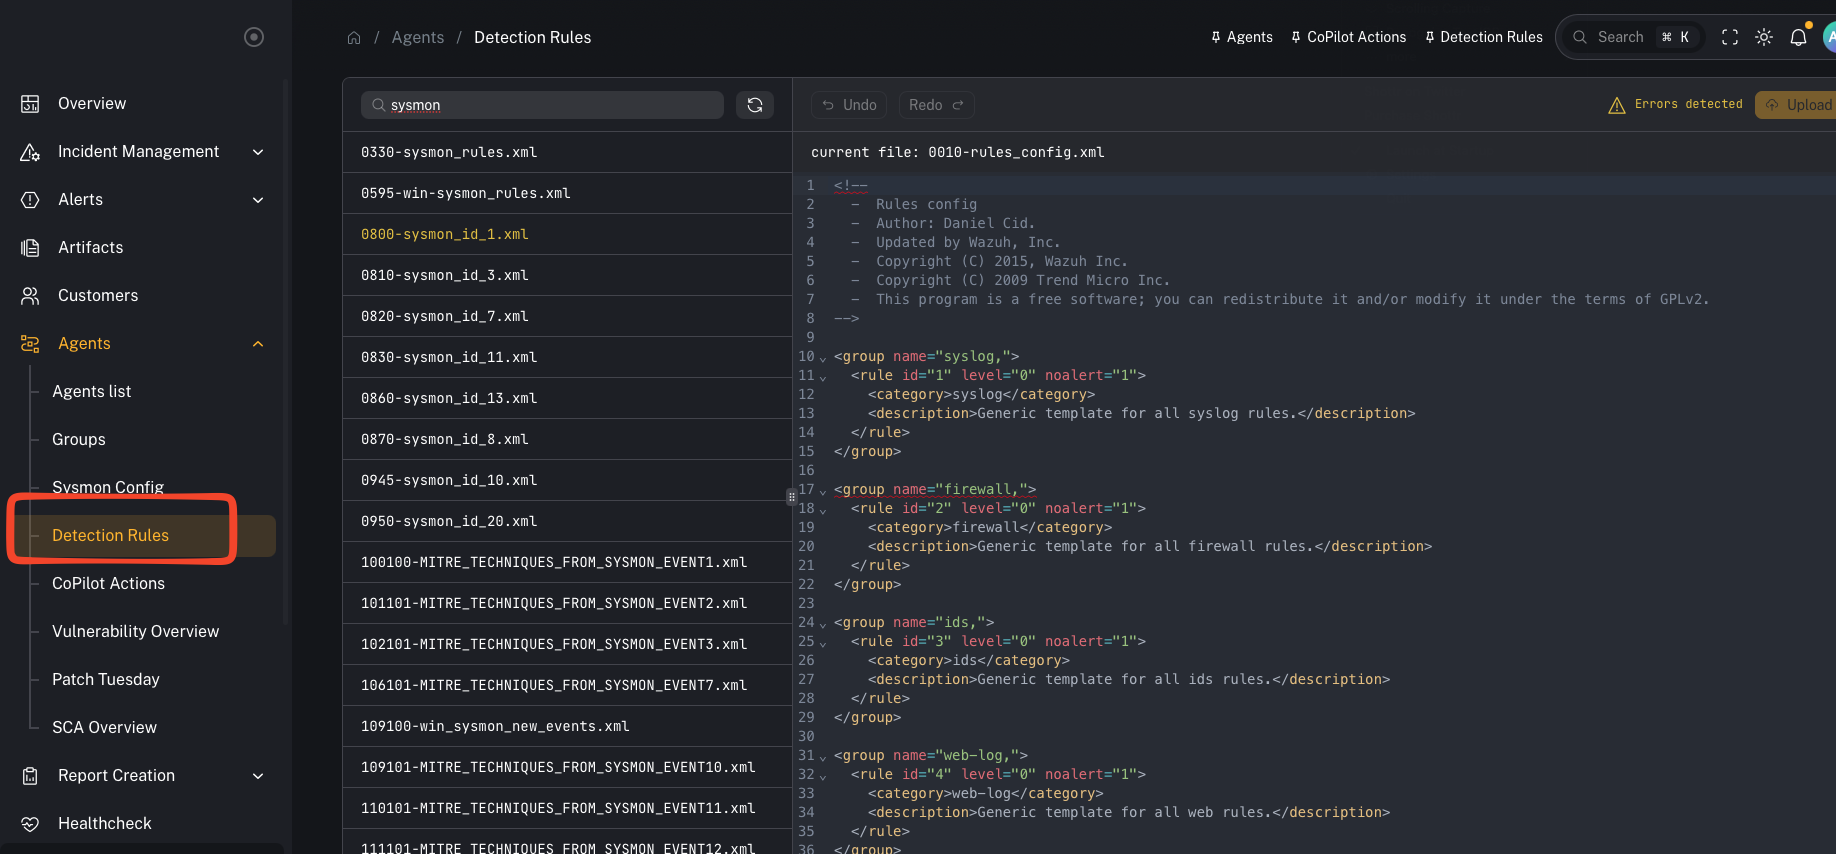The height and width of the screenshot is (854, 1836).
Task: Collapse the Agents sidebar section
Action: pyautogui.click(x=258, y=344)
